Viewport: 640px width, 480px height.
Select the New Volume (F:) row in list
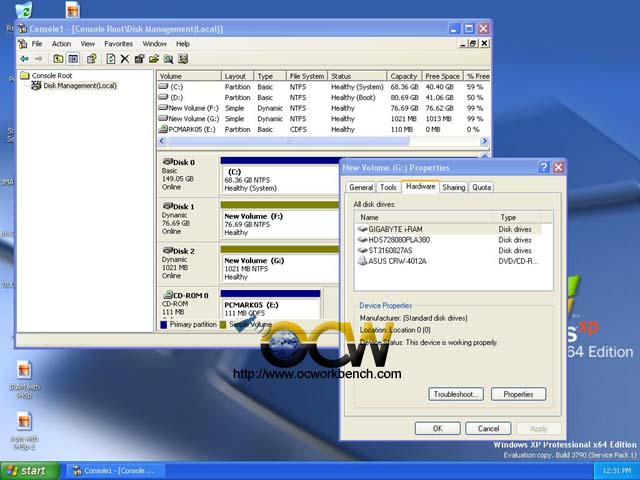click(323, 108)
